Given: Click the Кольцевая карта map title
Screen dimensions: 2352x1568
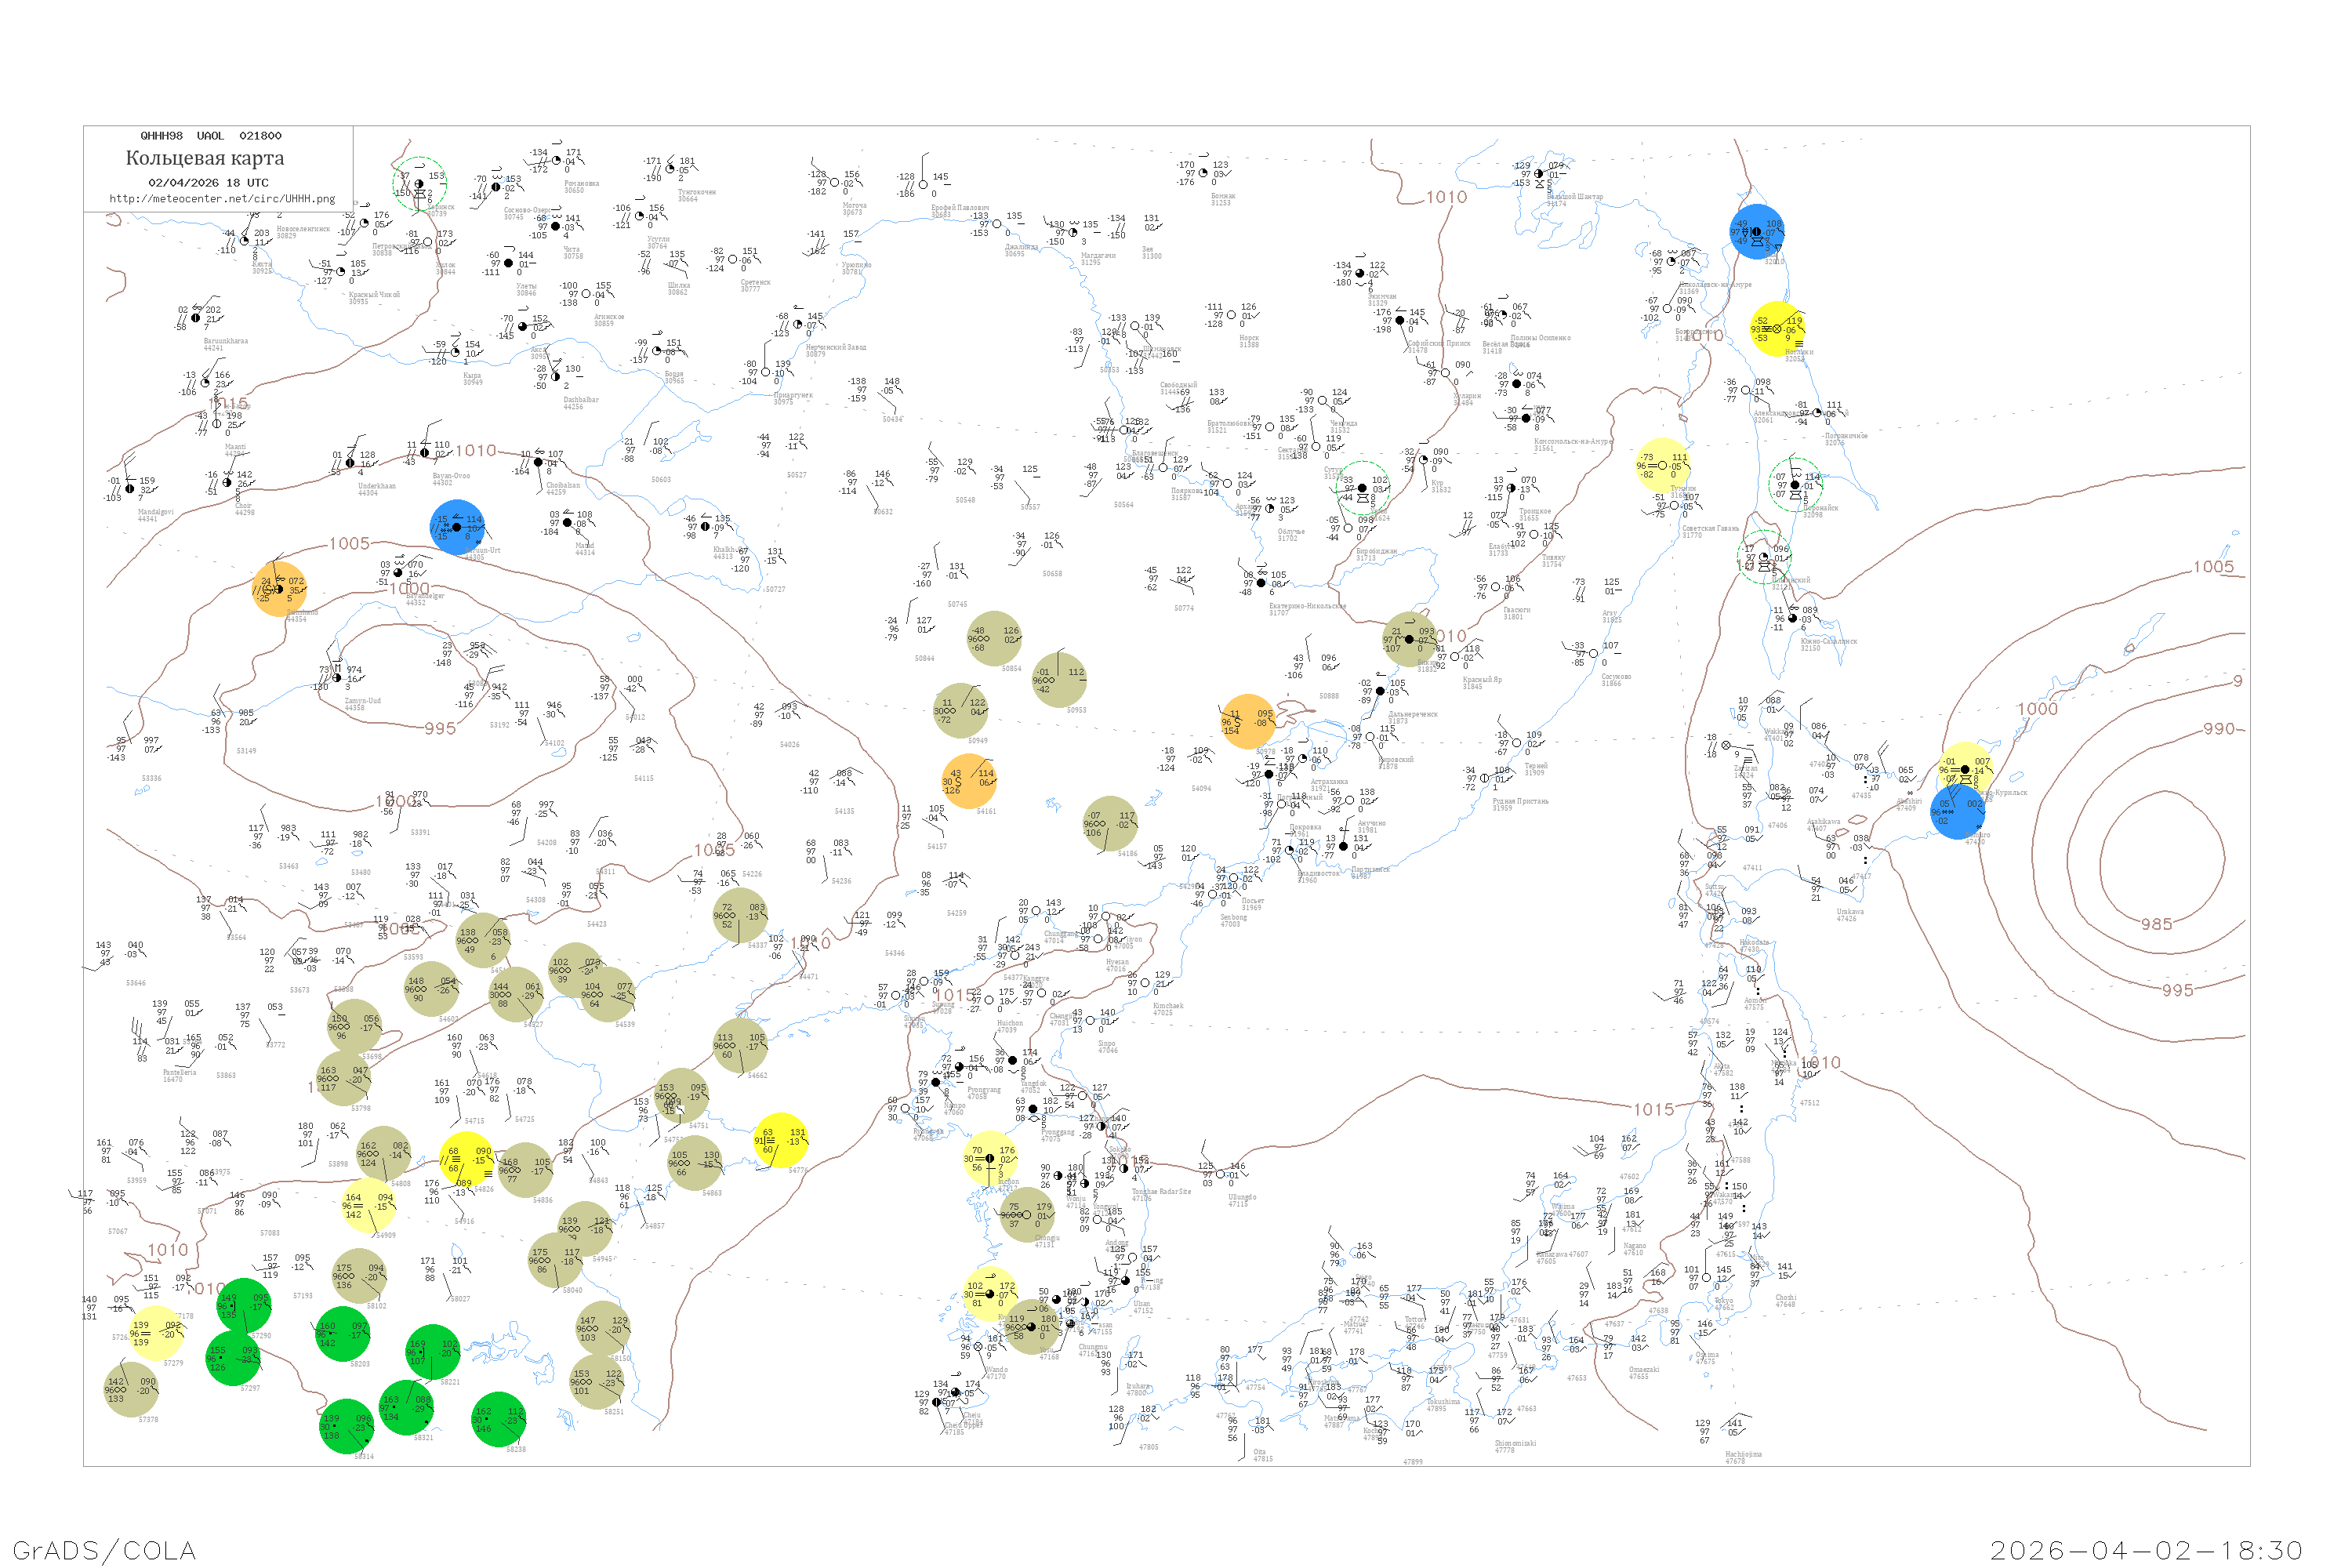Looking at the screenshot, I should (205, 158).
